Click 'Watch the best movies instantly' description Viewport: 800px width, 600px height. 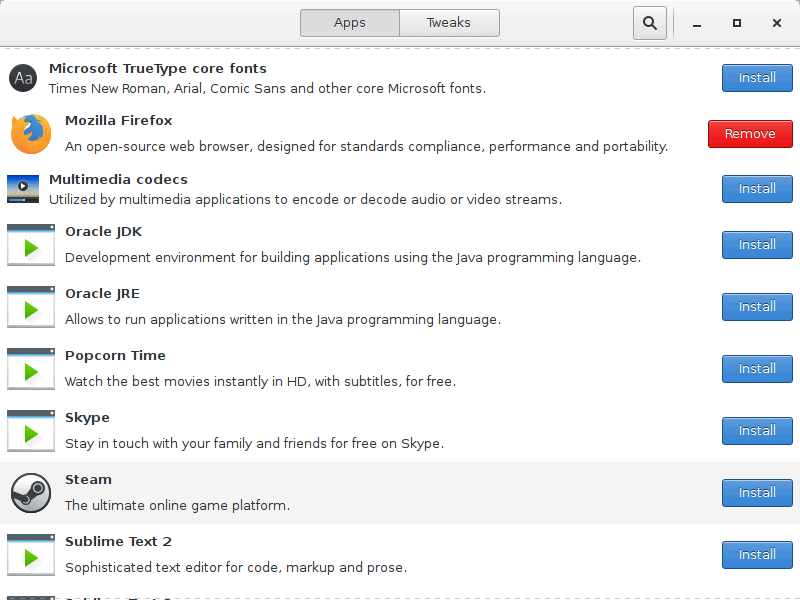pyautogui.click(x=261, y=382)
